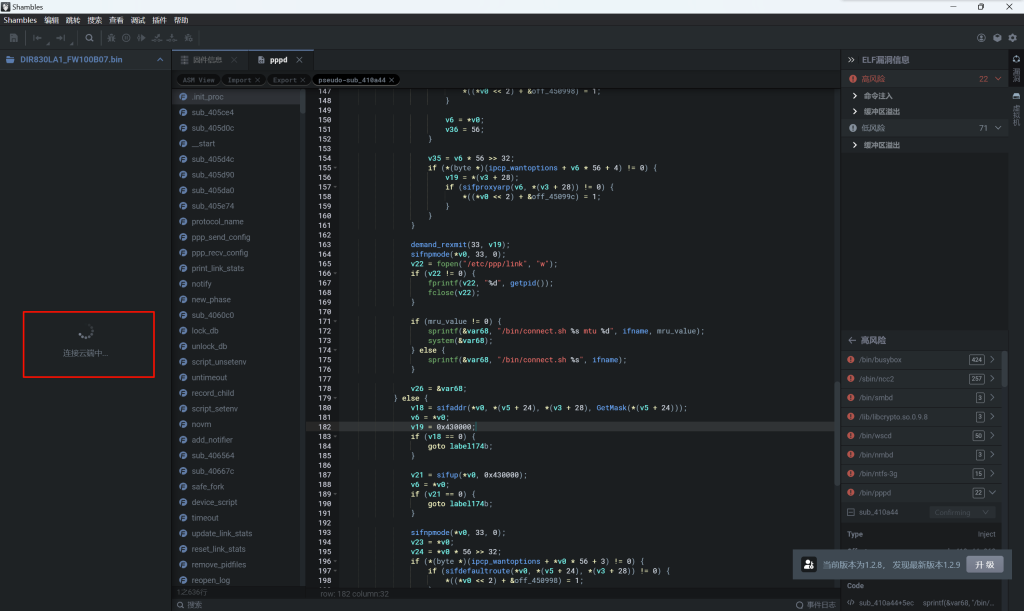The image size is (1024, 611).
Task: Collapse the DIR830LA1_FW100B07.bin file tree
Action: [x=159, y=60]
